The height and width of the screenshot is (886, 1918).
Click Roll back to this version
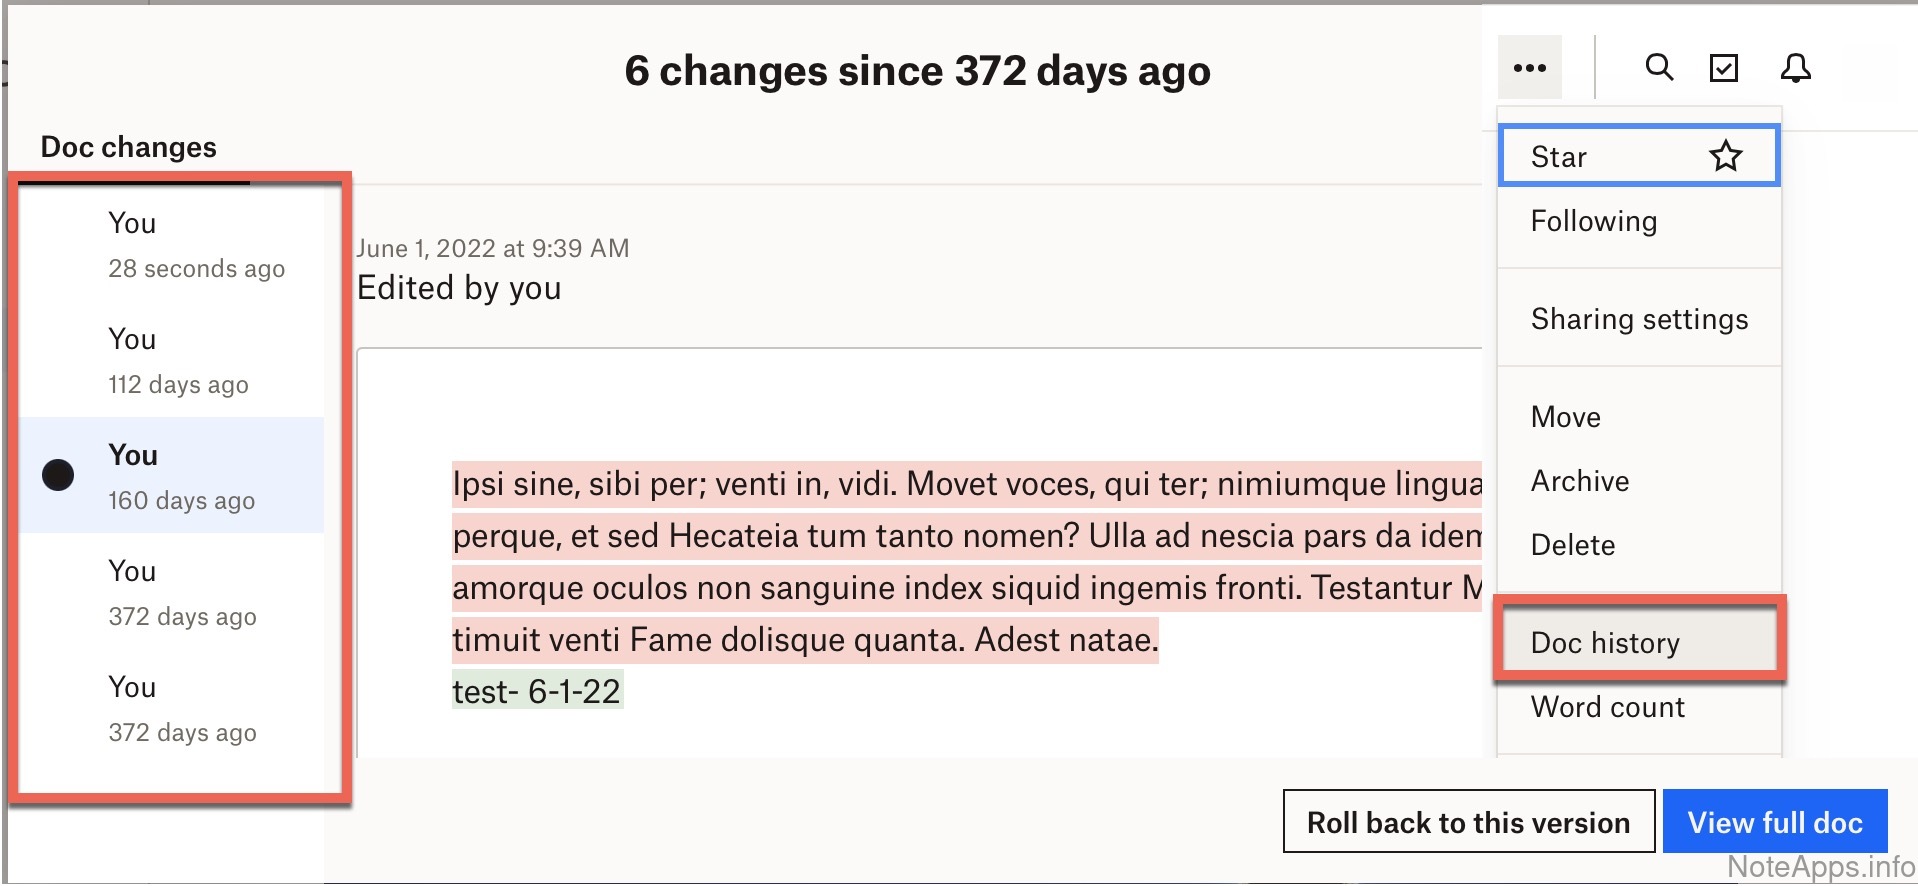click(1468, 822)
